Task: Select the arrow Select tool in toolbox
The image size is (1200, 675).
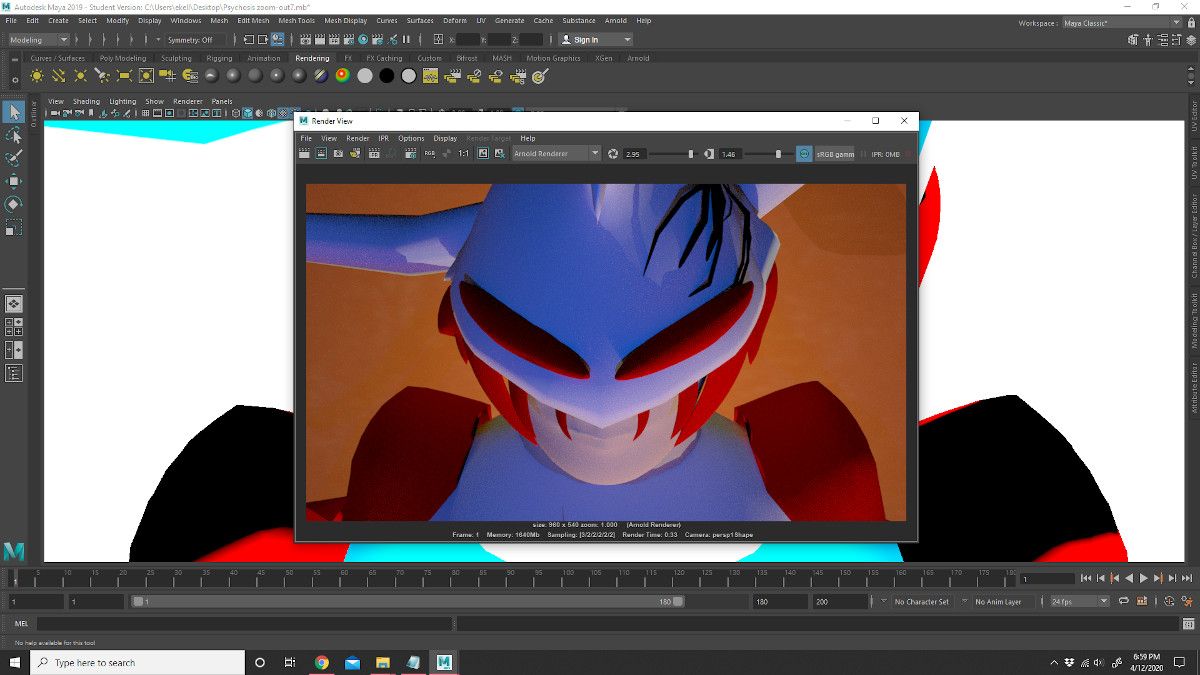Action: point(14,111)
